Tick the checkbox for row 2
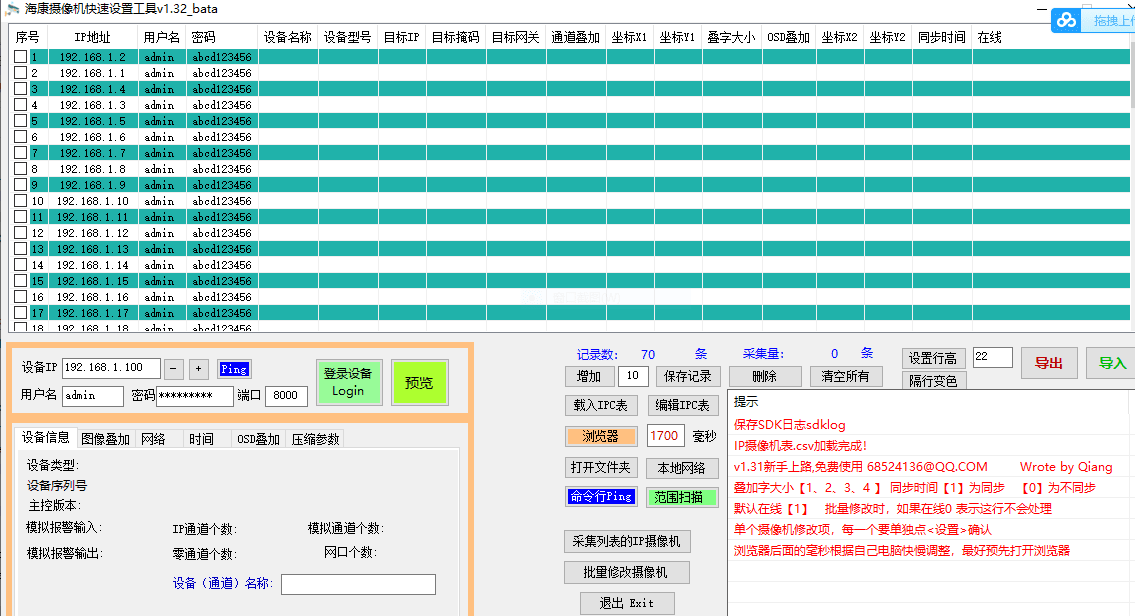The image size is (1135, 616). click(x=21, y=72)
